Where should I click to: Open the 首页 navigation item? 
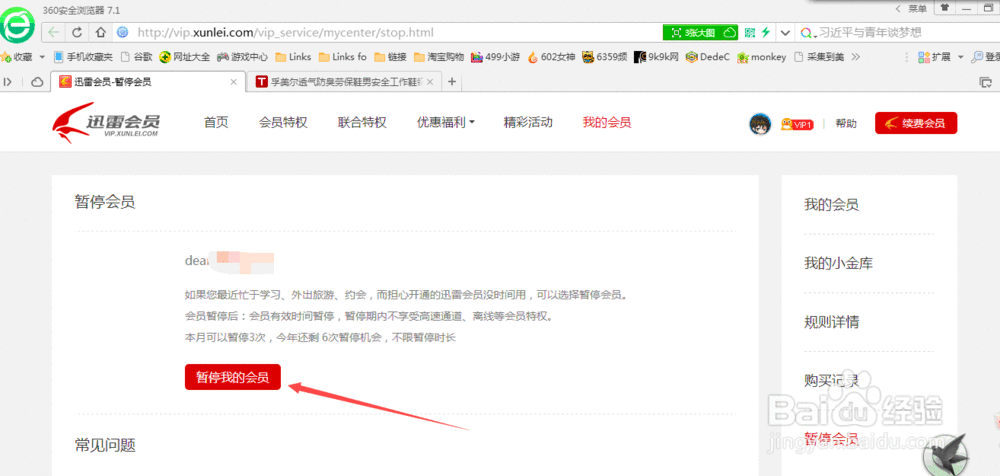[x=216, y=123]
